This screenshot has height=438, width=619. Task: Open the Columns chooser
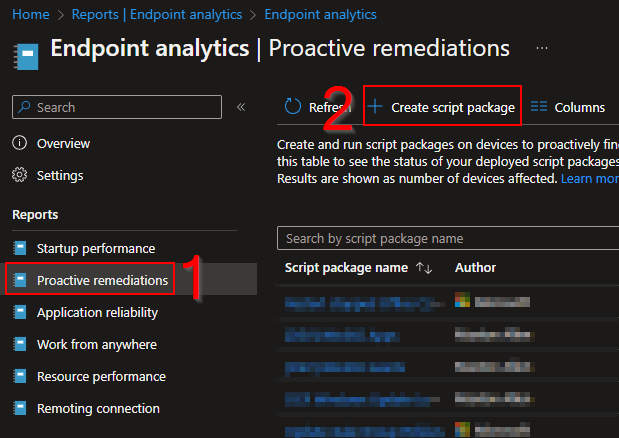[x=568, y=107]
